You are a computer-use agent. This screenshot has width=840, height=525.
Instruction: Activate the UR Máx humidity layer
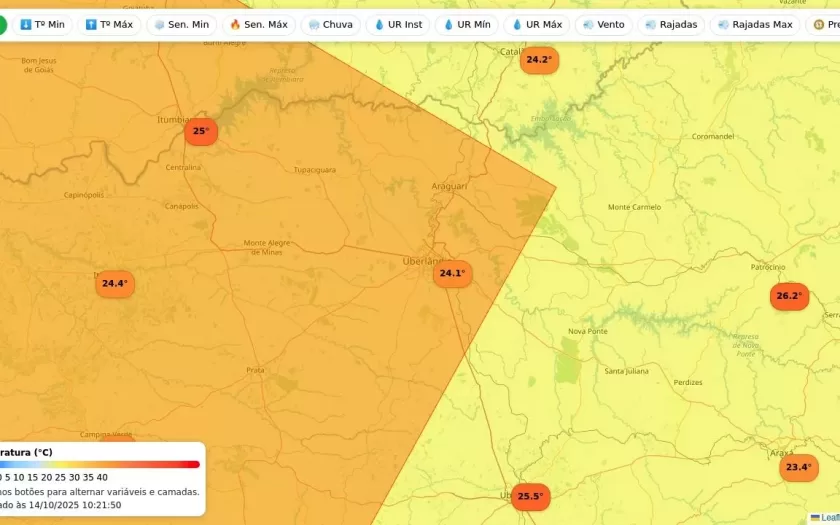(x=536, y=25)
